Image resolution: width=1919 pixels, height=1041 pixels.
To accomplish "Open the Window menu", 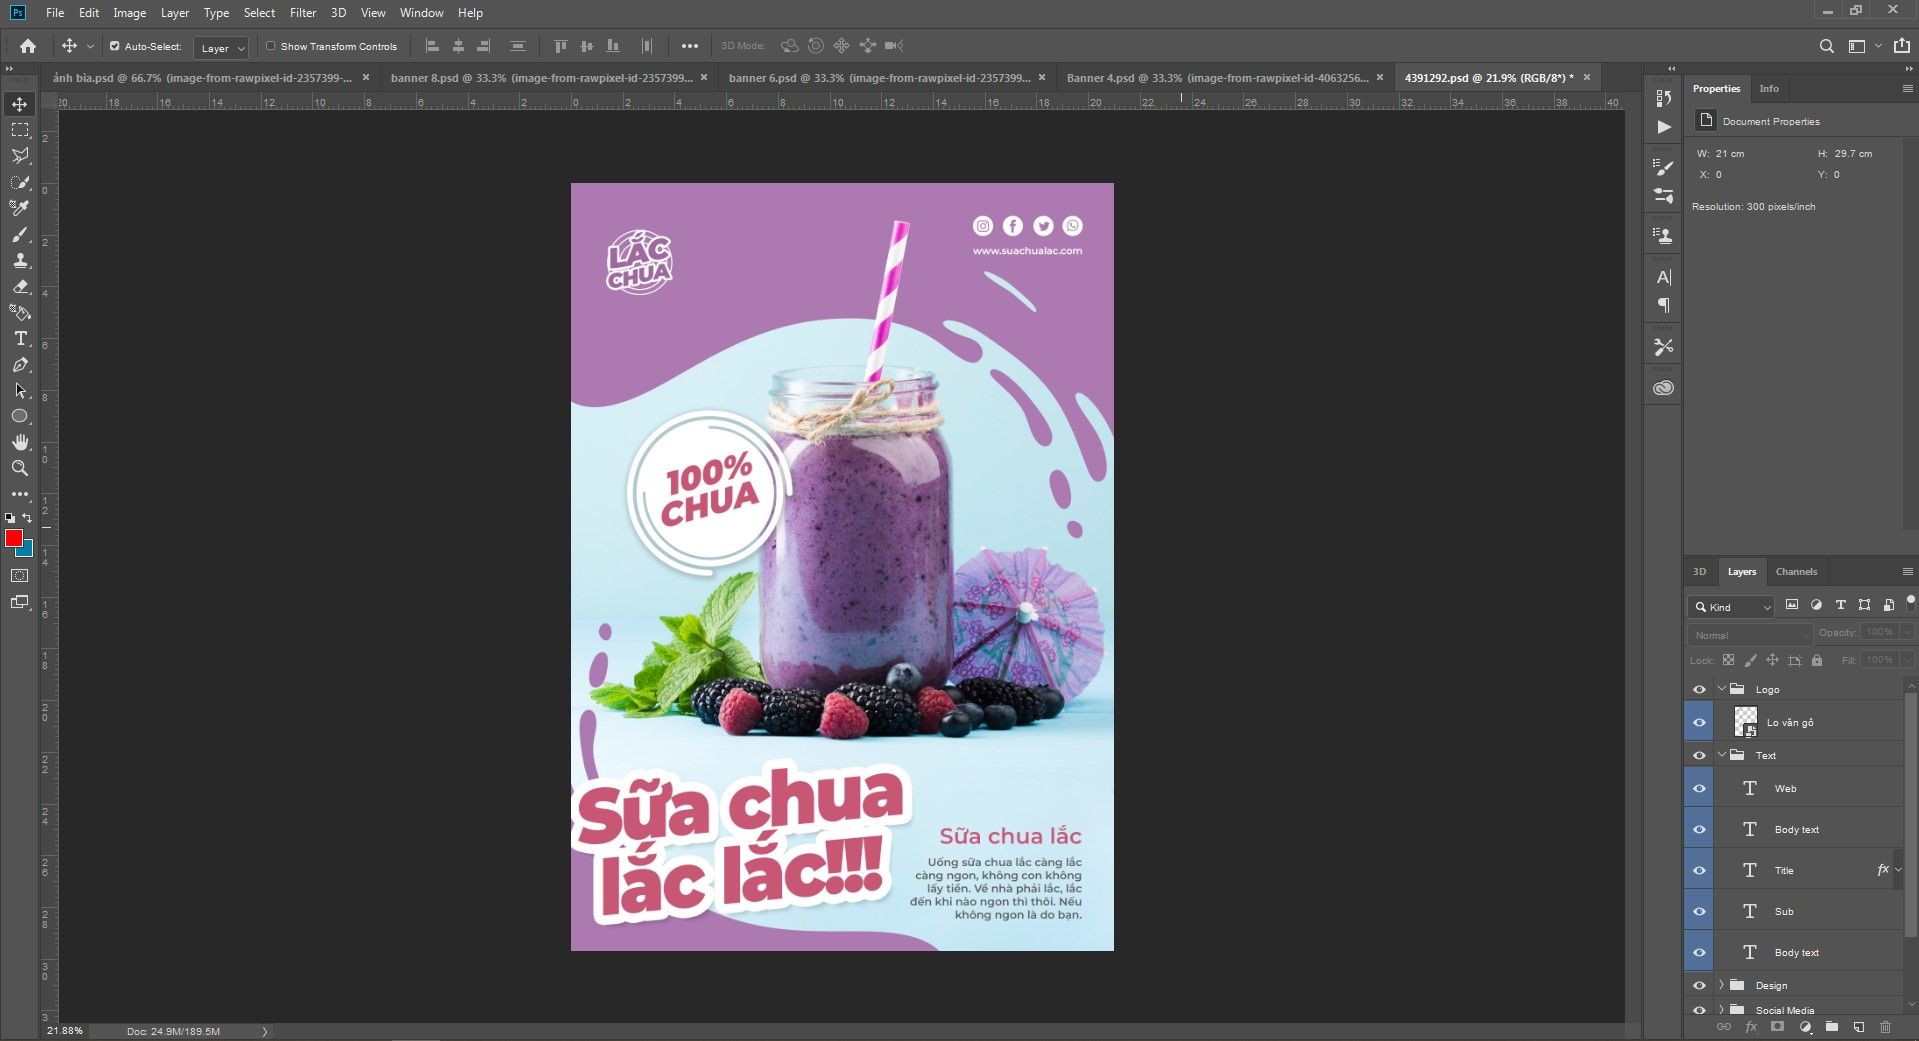I will point(422,13).
